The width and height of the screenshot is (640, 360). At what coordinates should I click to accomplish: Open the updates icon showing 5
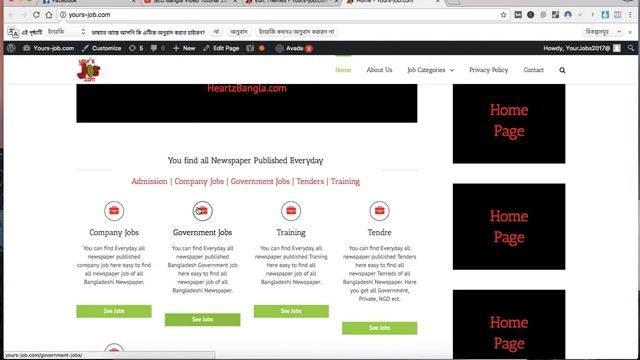136,48
